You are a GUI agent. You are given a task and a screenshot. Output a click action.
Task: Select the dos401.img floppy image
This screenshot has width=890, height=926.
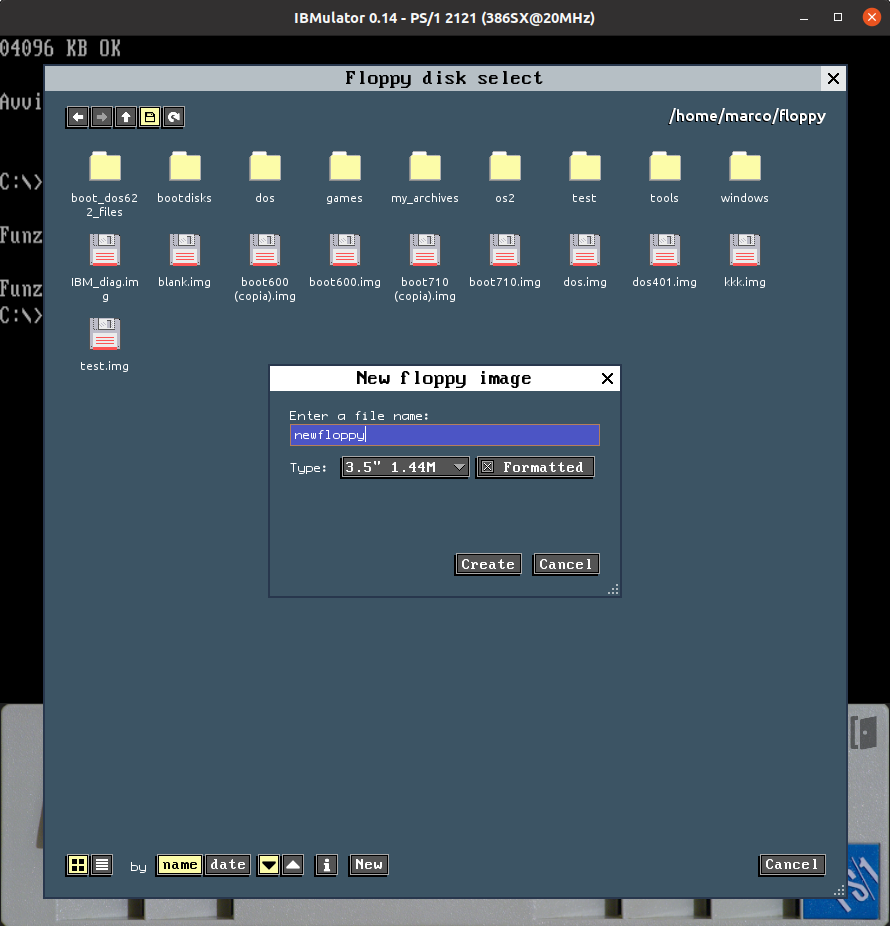point(665,261)
